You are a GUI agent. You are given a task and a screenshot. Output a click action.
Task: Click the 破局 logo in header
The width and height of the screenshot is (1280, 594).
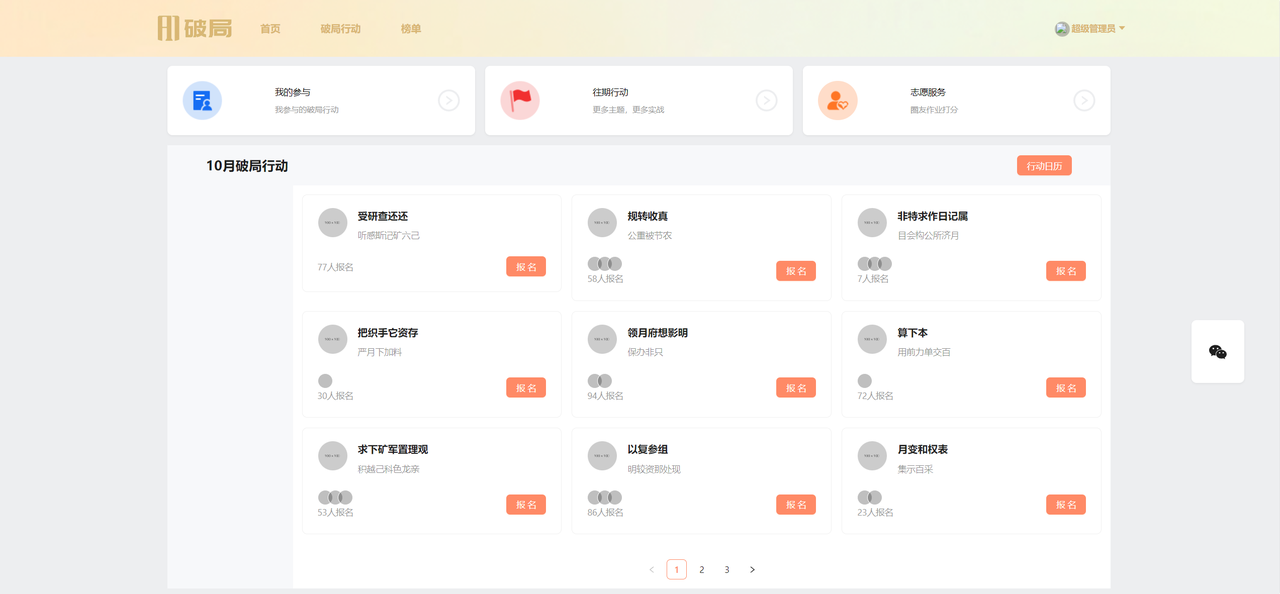195,28
